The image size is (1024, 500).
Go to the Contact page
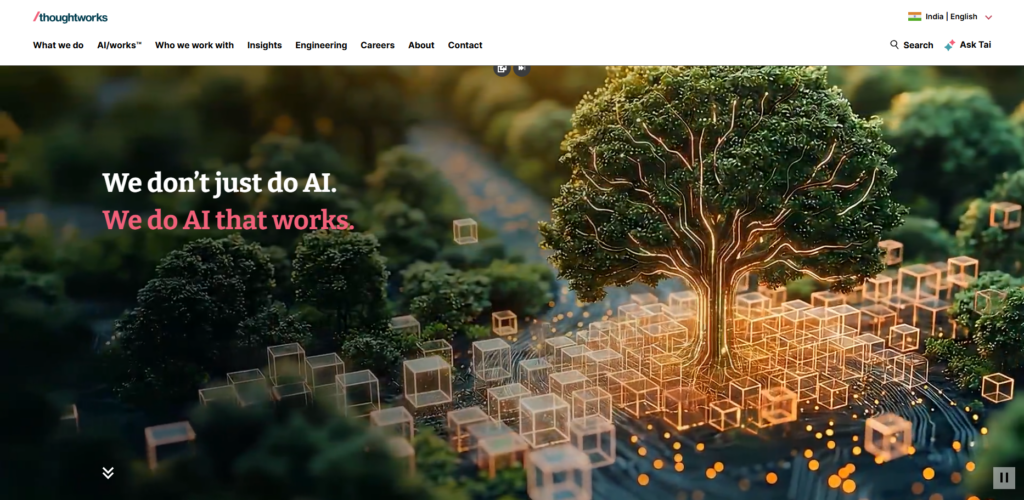[465, 45]
